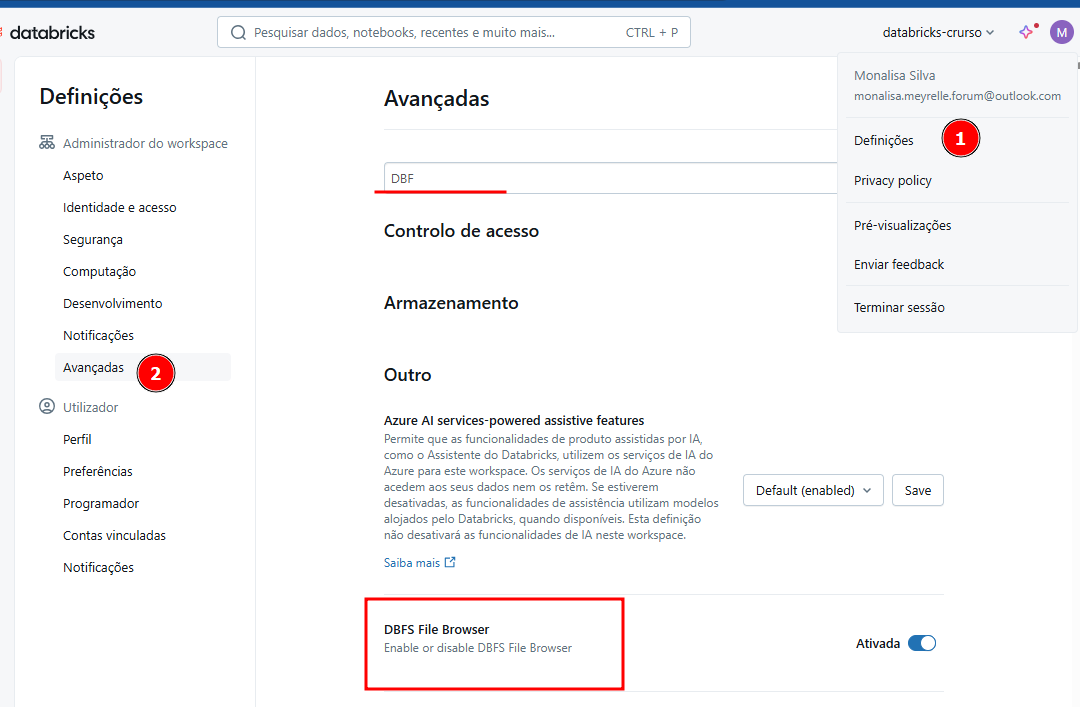
Task: Click the databricks logo
Action: pyautogui.click(x=48, y=32)
